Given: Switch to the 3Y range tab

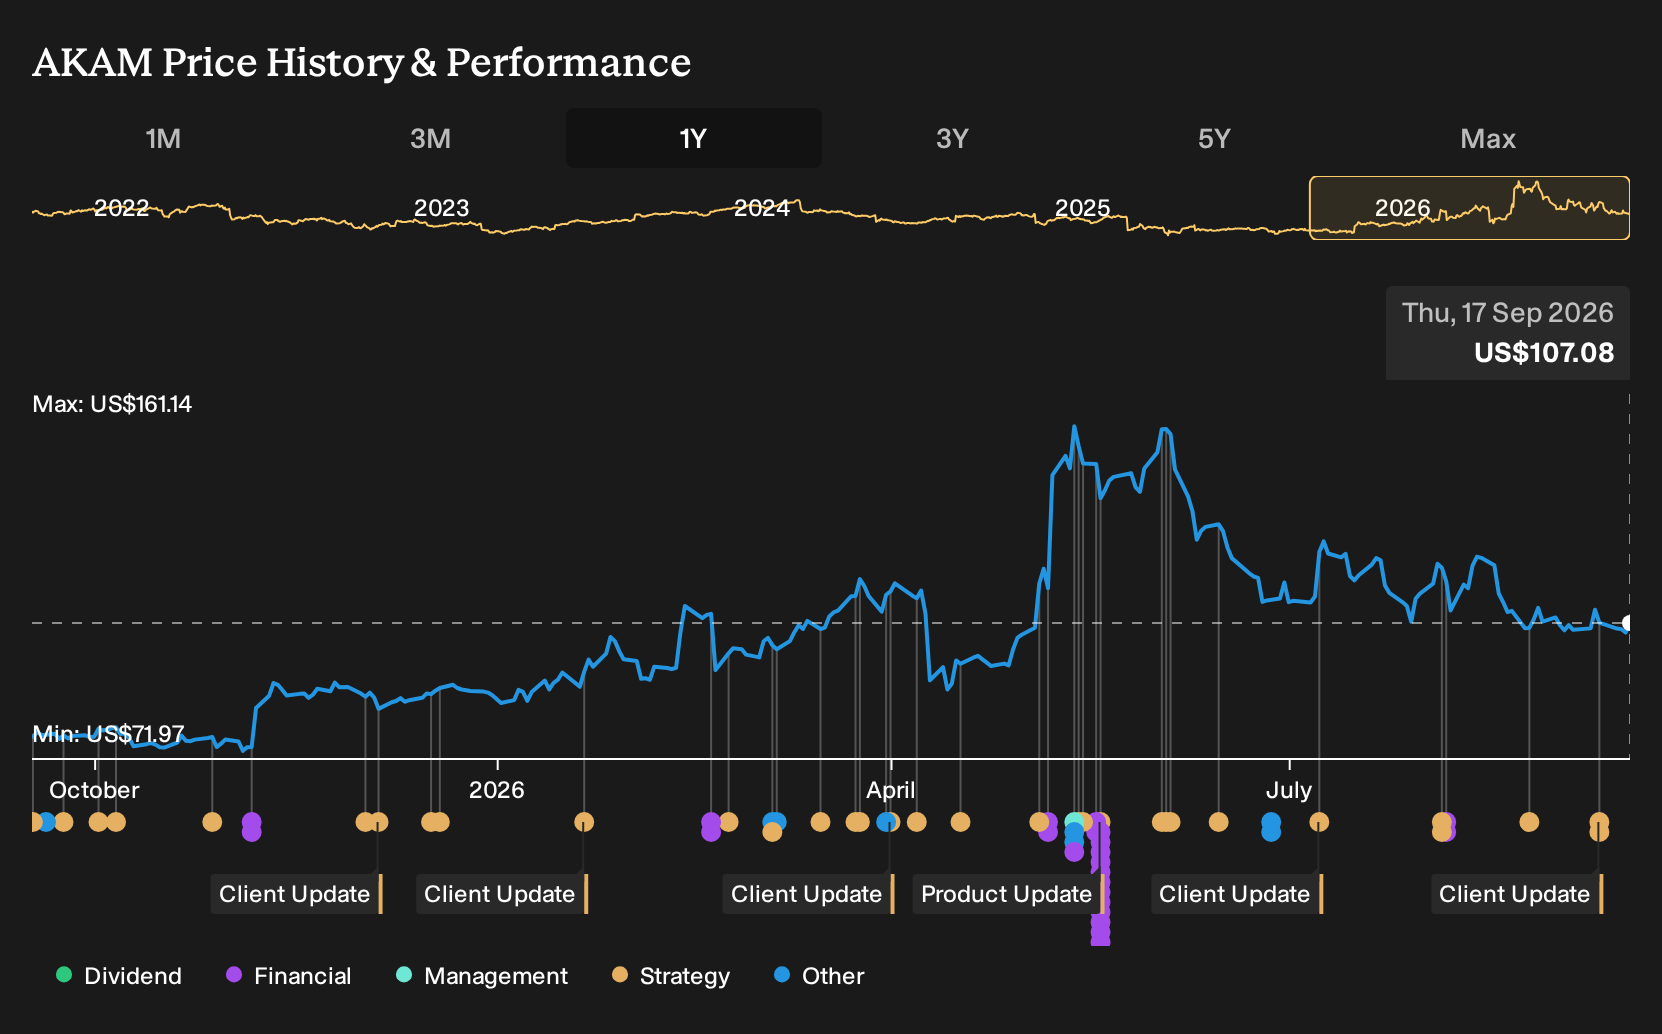Looking at the screenshot, I should click(x=952, y=138).
